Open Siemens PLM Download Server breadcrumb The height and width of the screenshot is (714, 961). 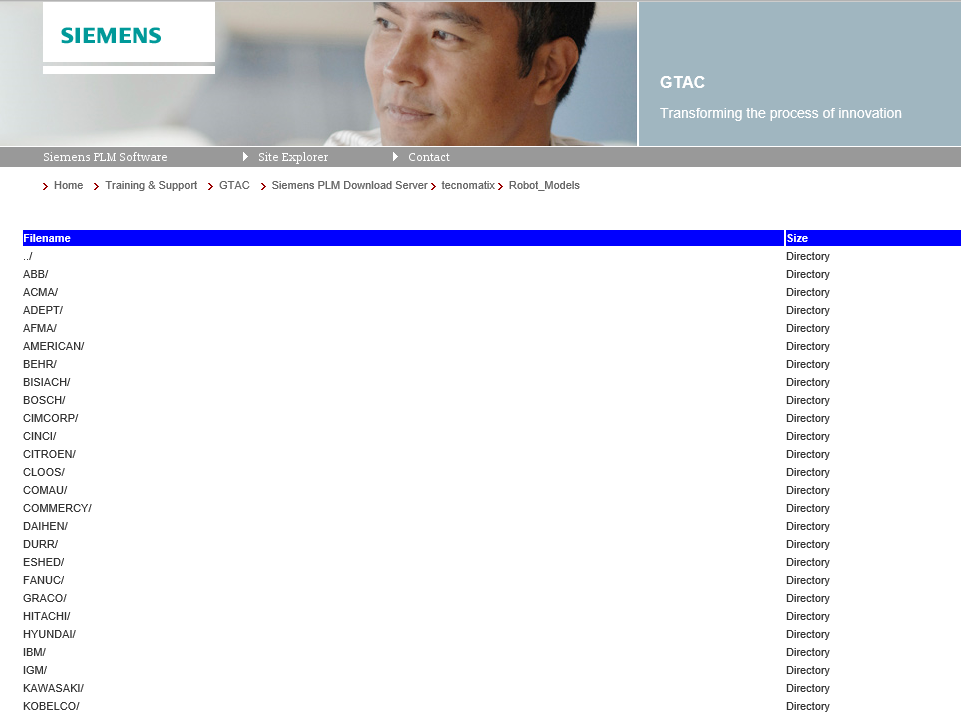(x=349, y=186)
